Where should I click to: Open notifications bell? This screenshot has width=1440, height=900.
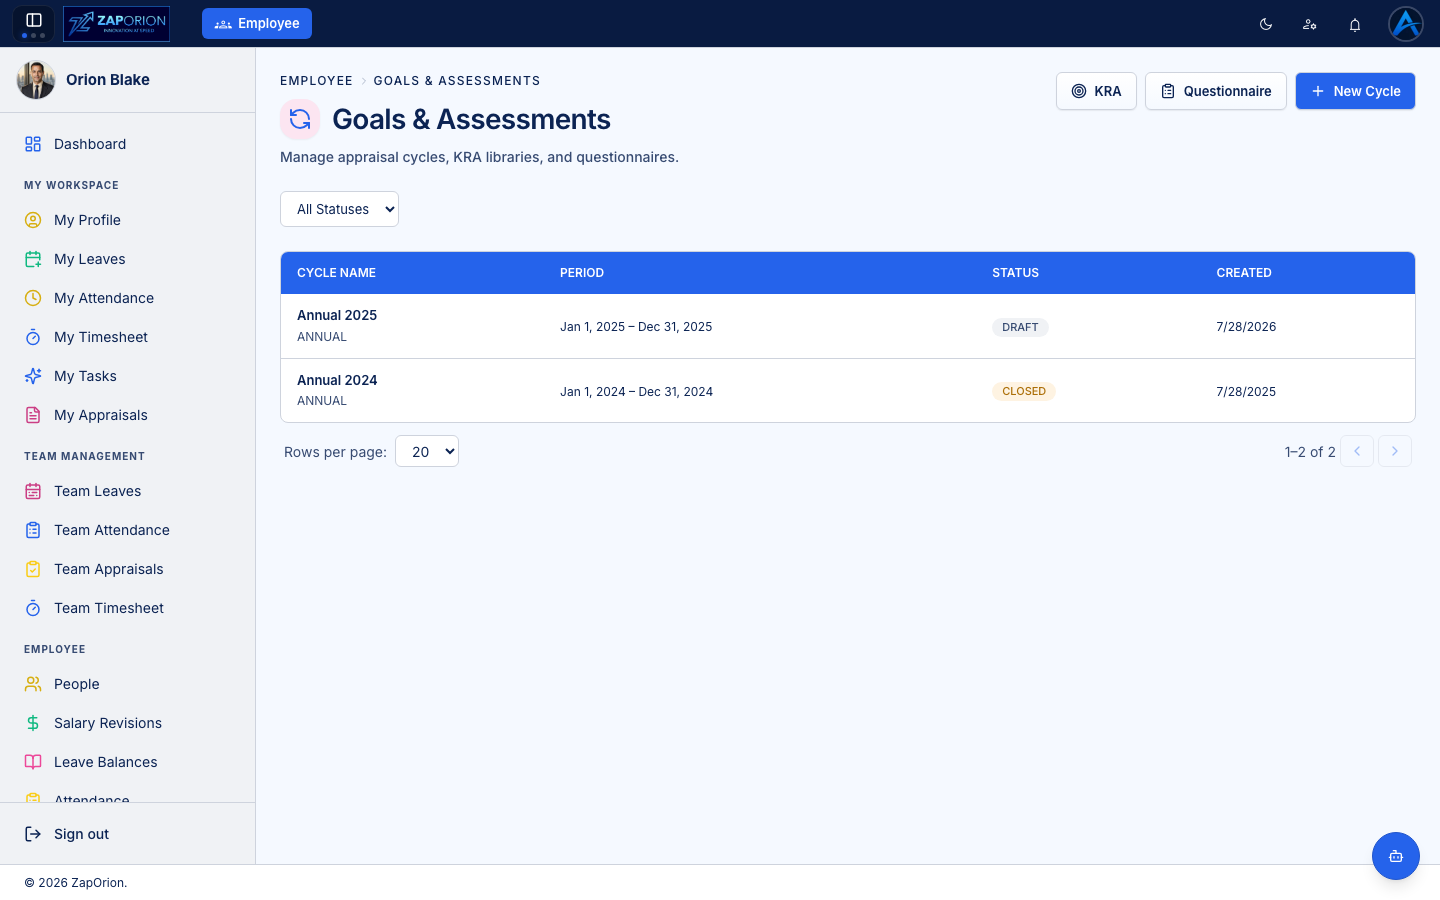tap(1355, 24)
